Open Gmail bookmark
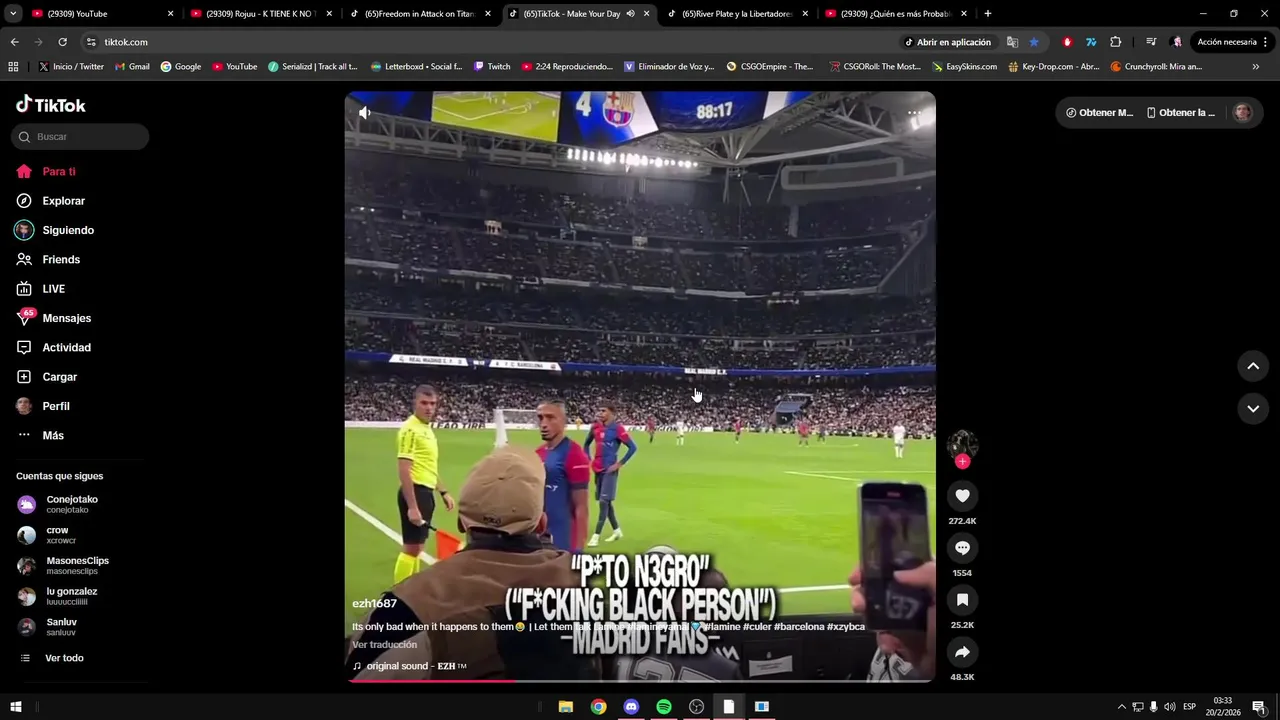The width and height of the screenshot is (1280, 720). 132,67
